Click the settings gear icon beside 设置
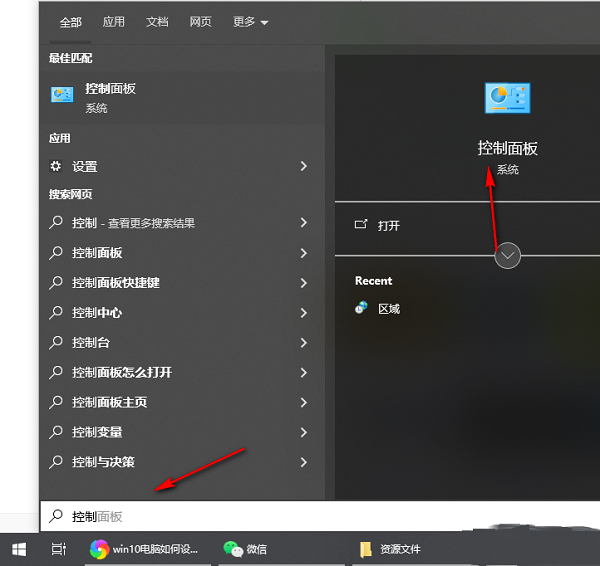 point(56,166)
